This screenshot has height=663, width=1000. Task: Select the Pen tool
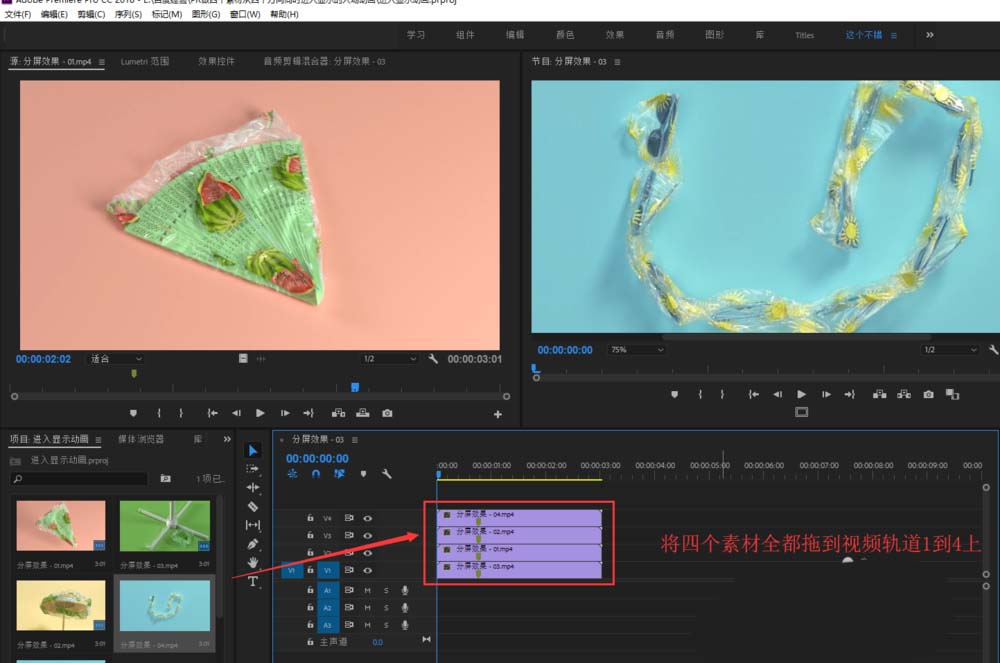(253, 544)
